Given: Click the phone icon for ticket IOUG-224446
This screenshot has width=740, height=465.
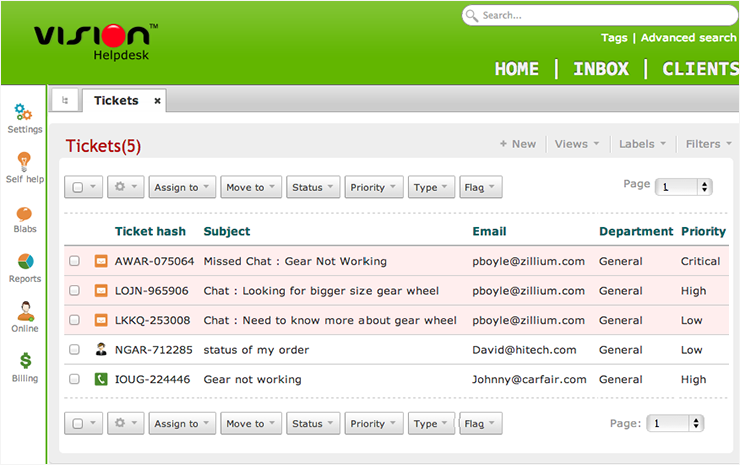Looking at the screenshot, I should tap(101, 379).
